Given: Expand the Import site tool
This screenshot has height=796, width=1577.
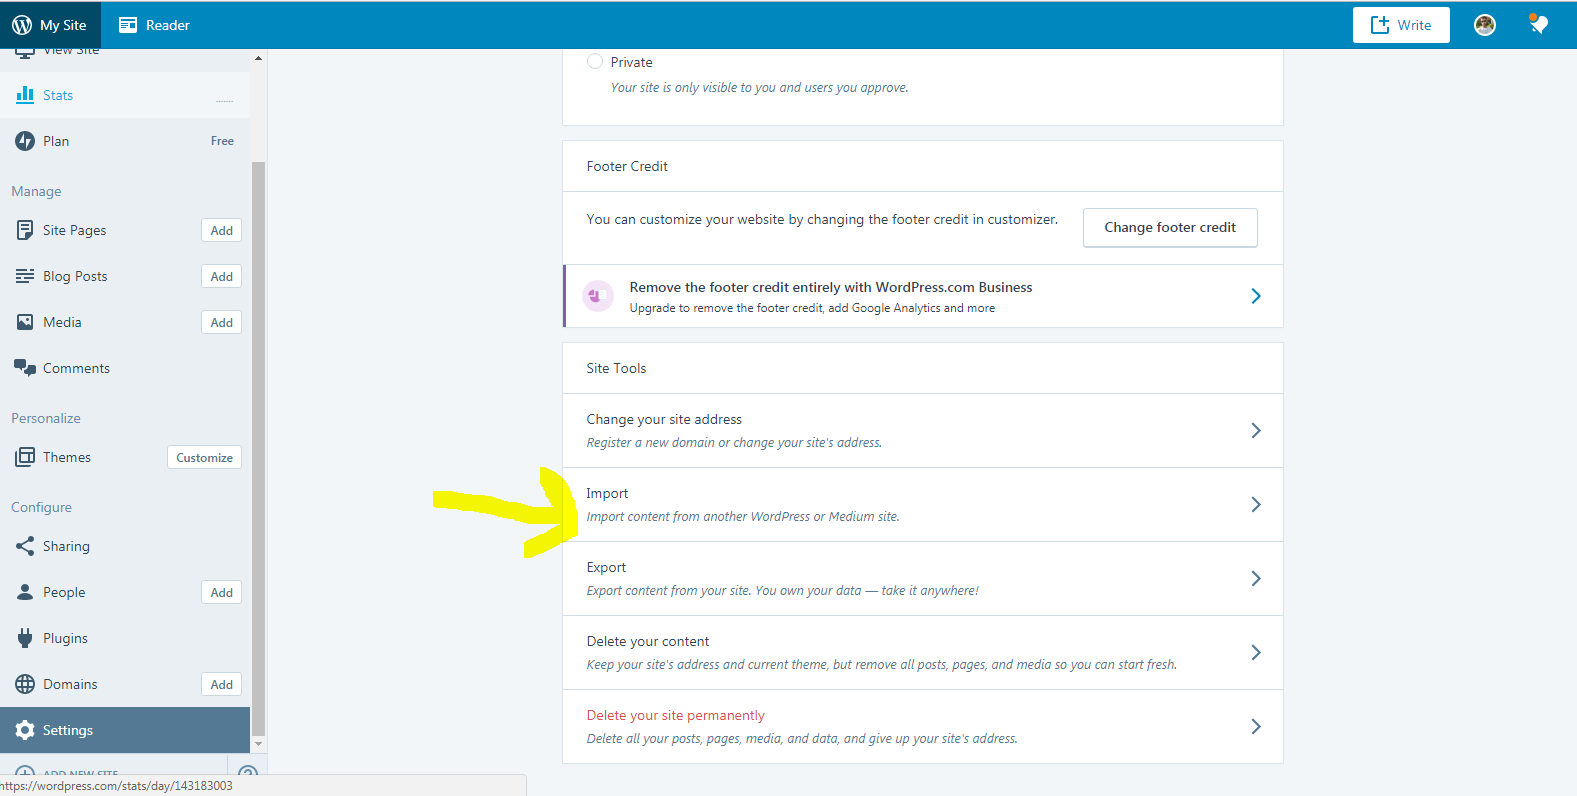Looking at the screenshot, I should [x=1256, y=505].
